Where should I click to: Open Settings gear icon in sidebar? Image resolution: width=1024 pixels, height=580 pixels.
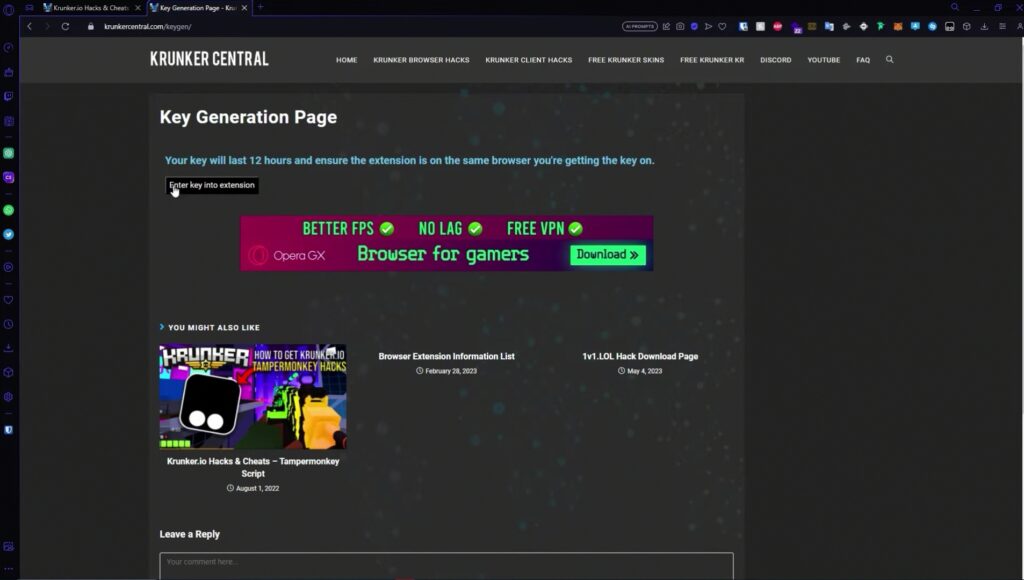(x=8, y=396)
